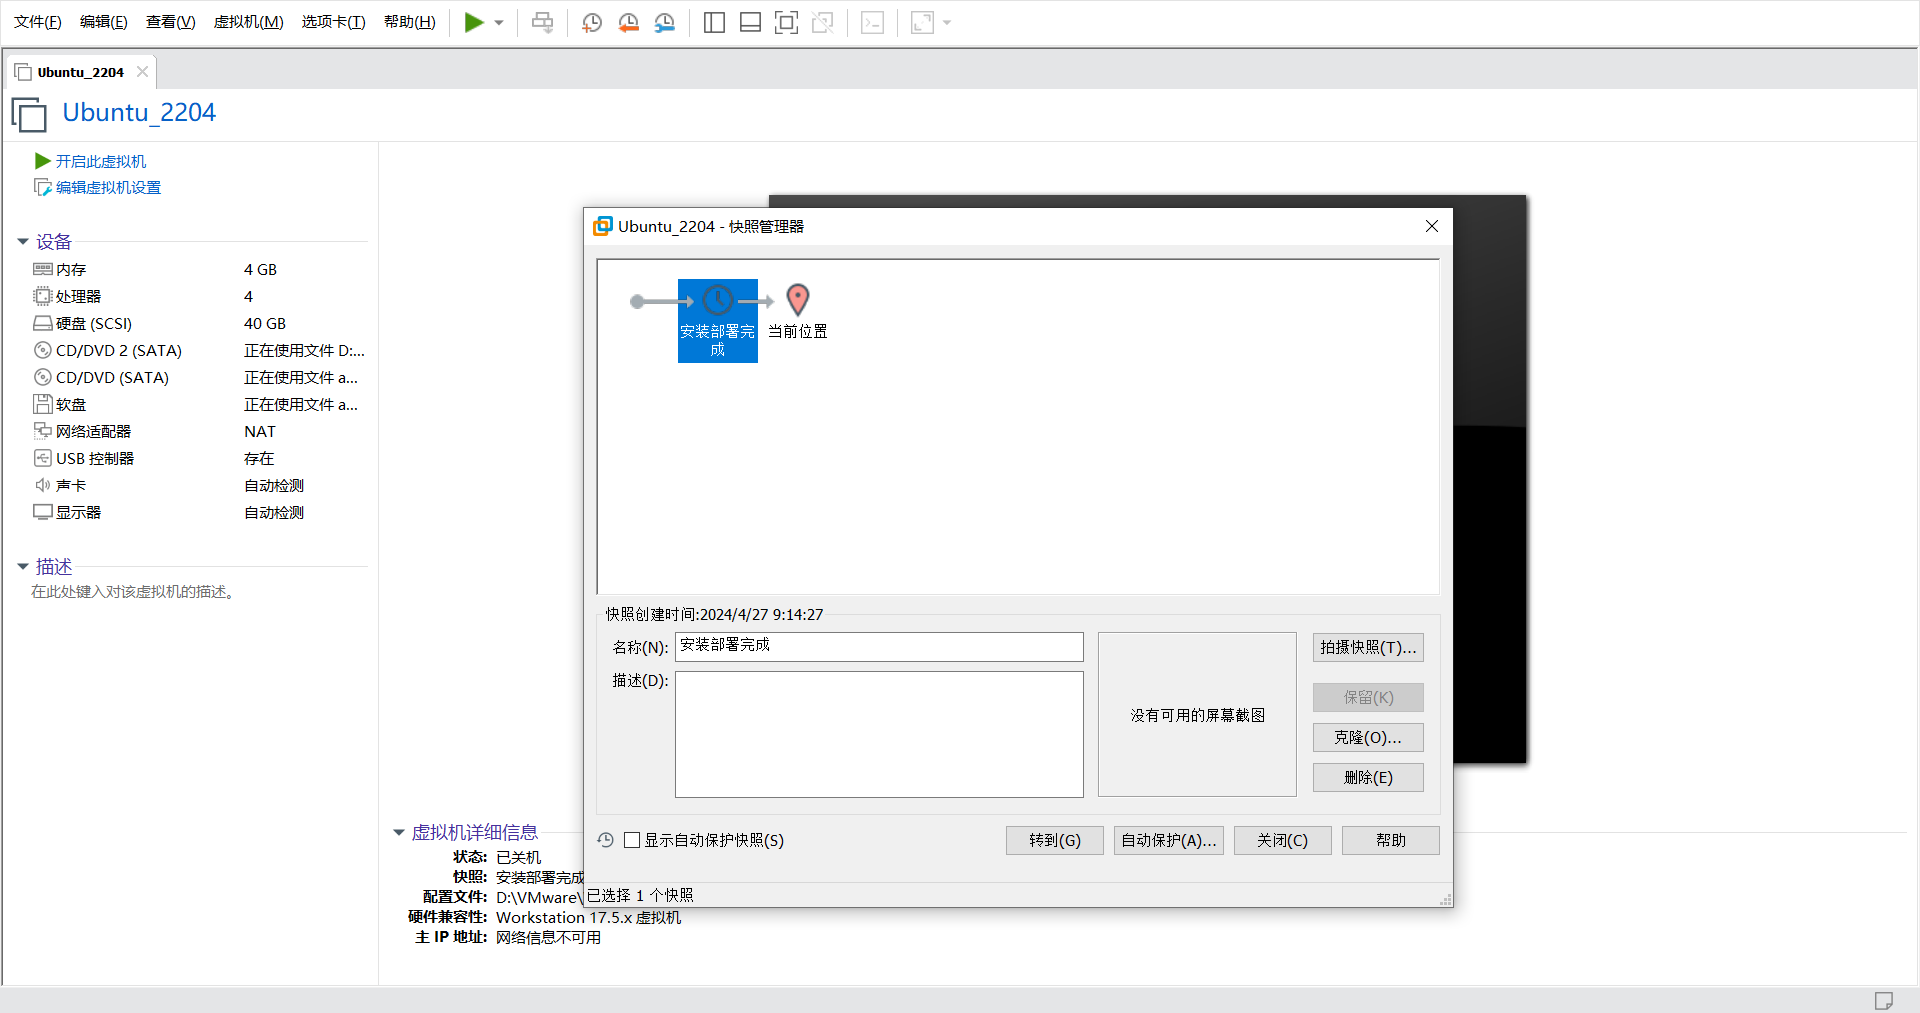Viewport: 1920px width, 1013px height.
Task: Click 开启此虚拟机 link
Action: tap(100, 161)
